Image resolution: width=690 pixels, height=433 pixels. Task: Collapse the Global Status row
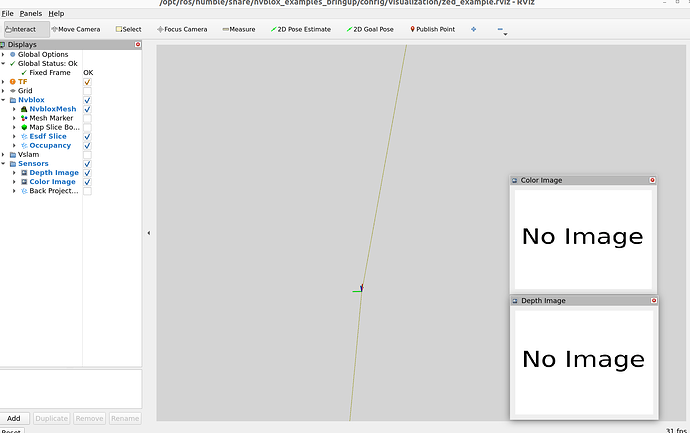(3, 63)
